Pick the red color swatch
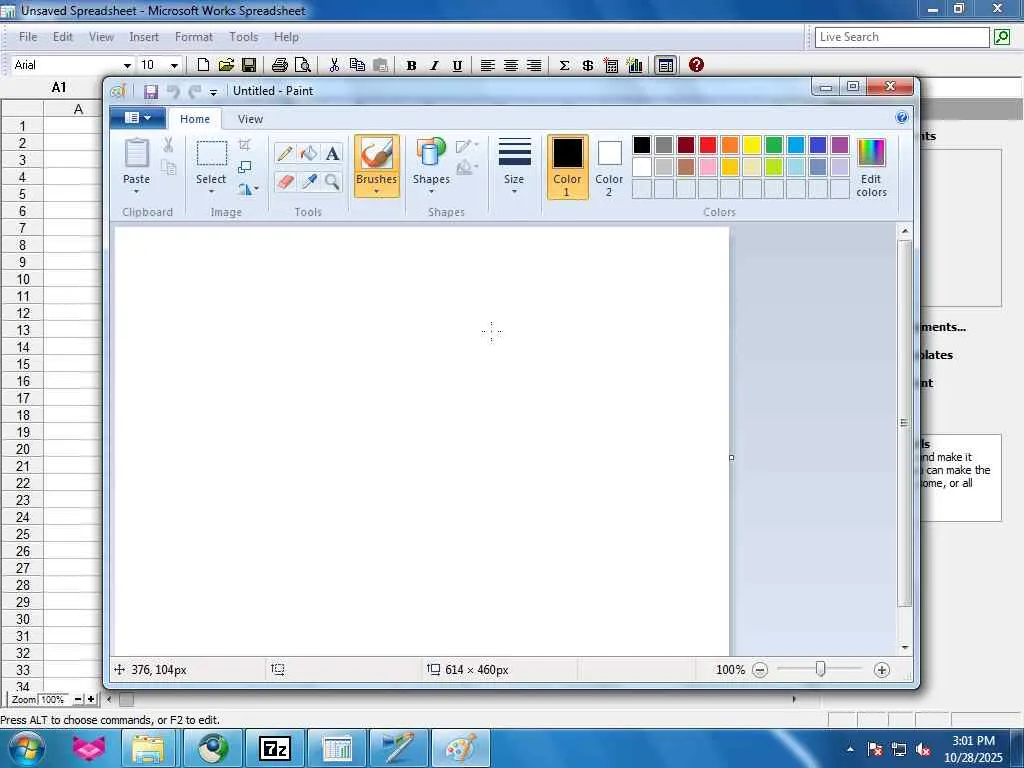 (707, 145)
